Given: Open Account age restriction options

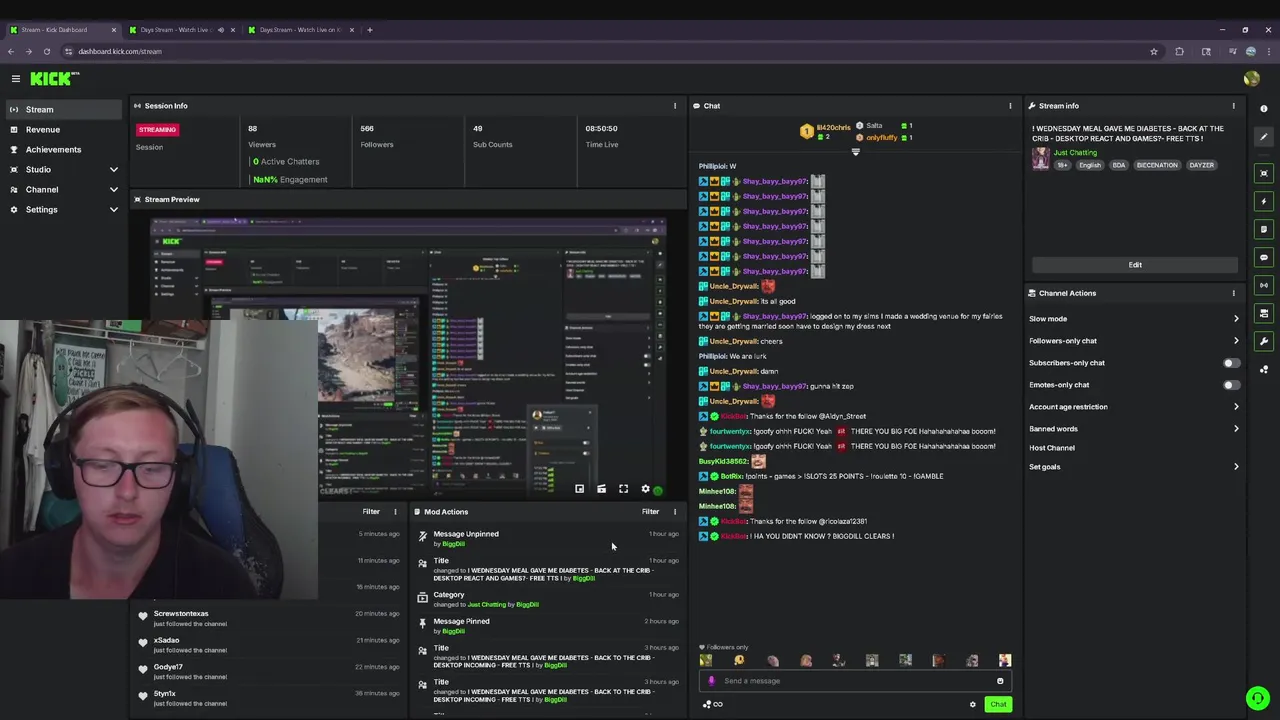Looking at the screenshot, I should (1236, 407).
